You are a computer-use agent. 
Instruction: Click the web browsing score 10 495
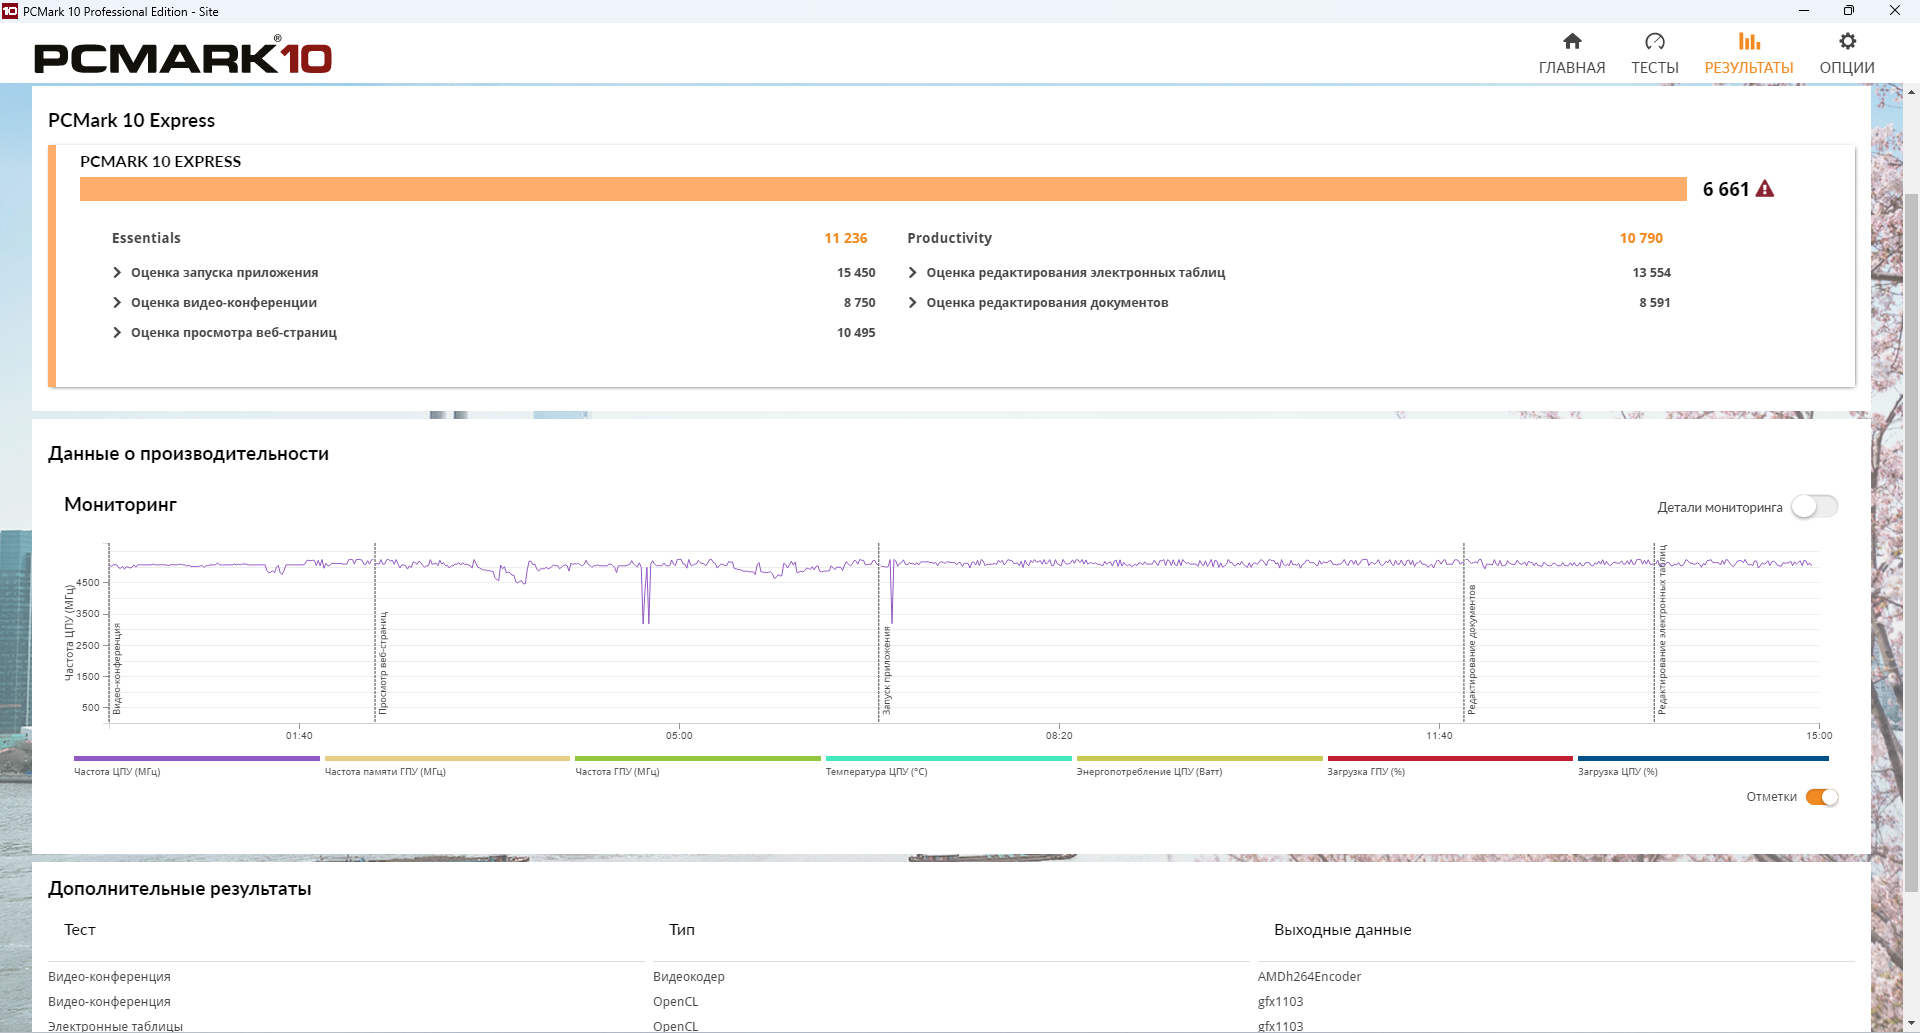tap(856, 333)
